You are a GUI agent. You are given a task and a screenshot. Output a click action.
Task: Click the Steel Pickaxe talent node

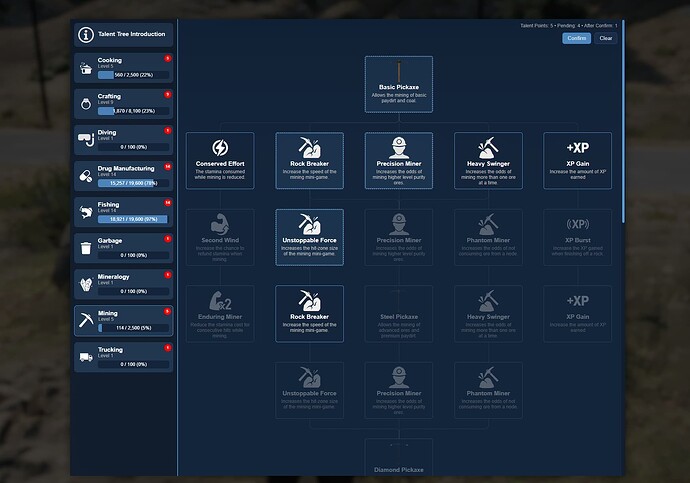[x=399, y=314]
